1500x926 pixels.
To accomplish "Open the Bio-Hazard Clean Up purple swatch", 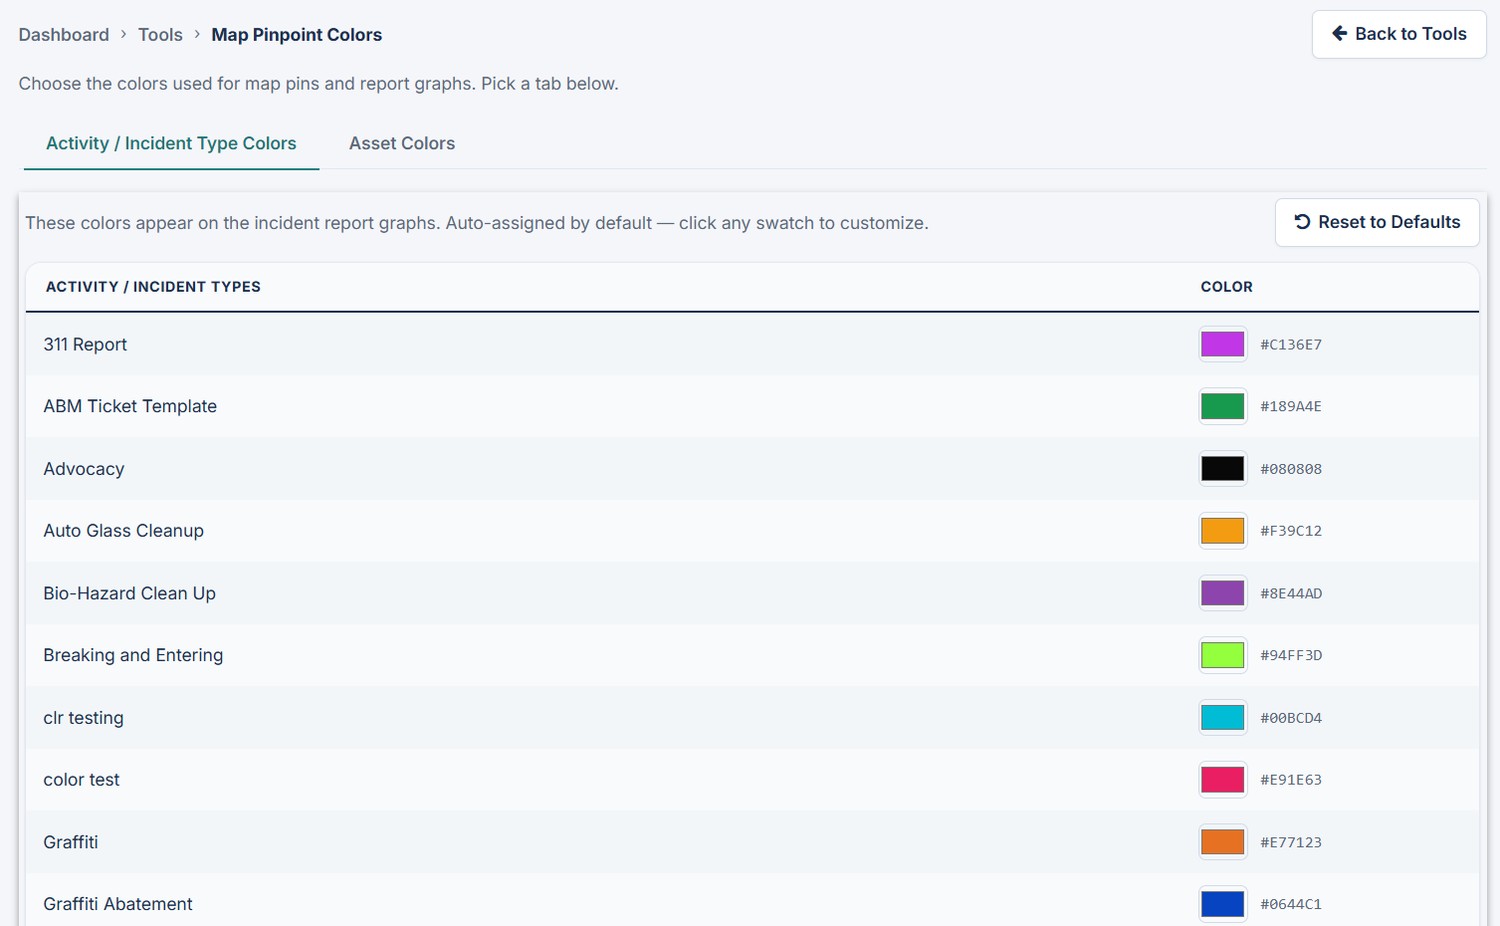I will [1222, 593].
